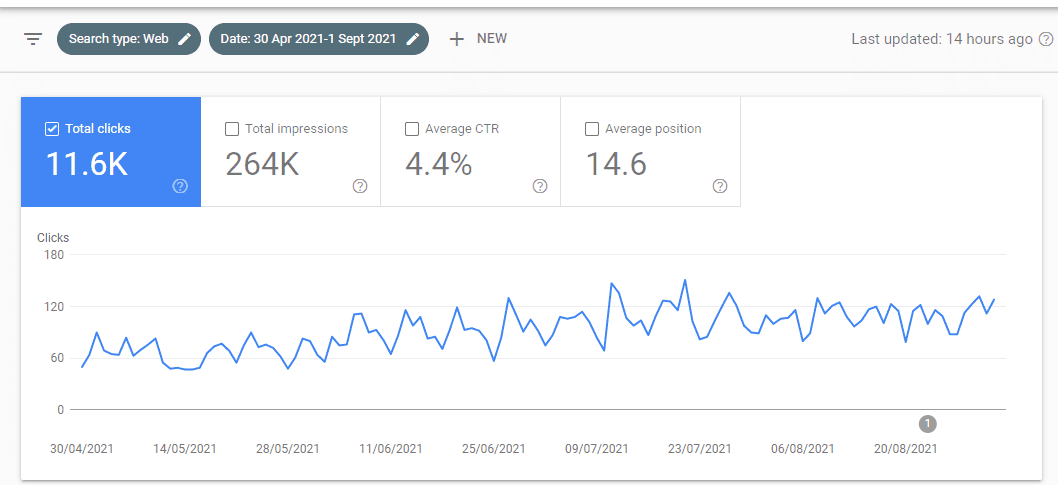Click the 23/07/2021 date label
1058x485 pixels.
(x=700, y=449)
